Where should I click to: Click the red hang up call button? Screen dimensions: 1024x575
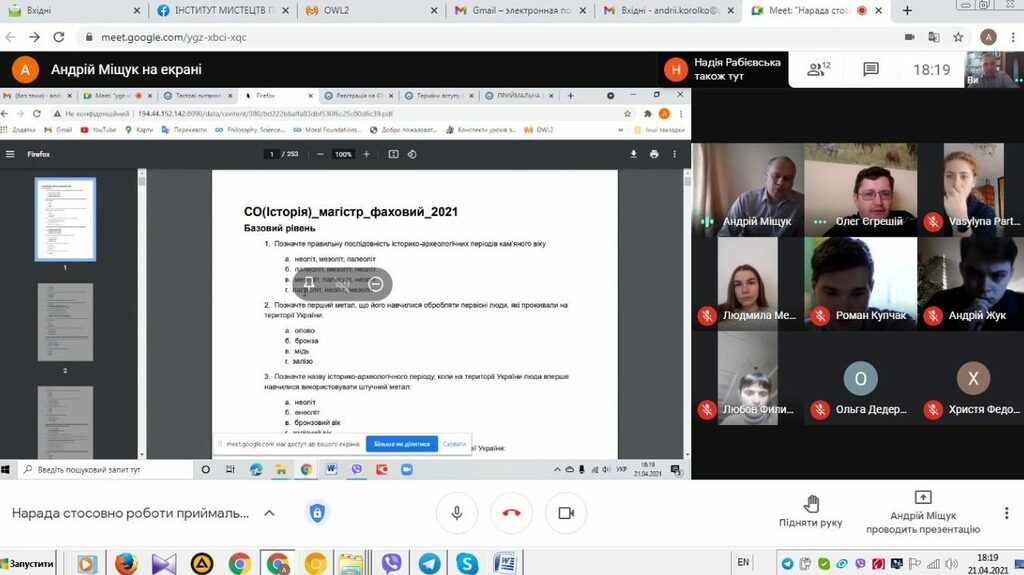coord(511,513)
